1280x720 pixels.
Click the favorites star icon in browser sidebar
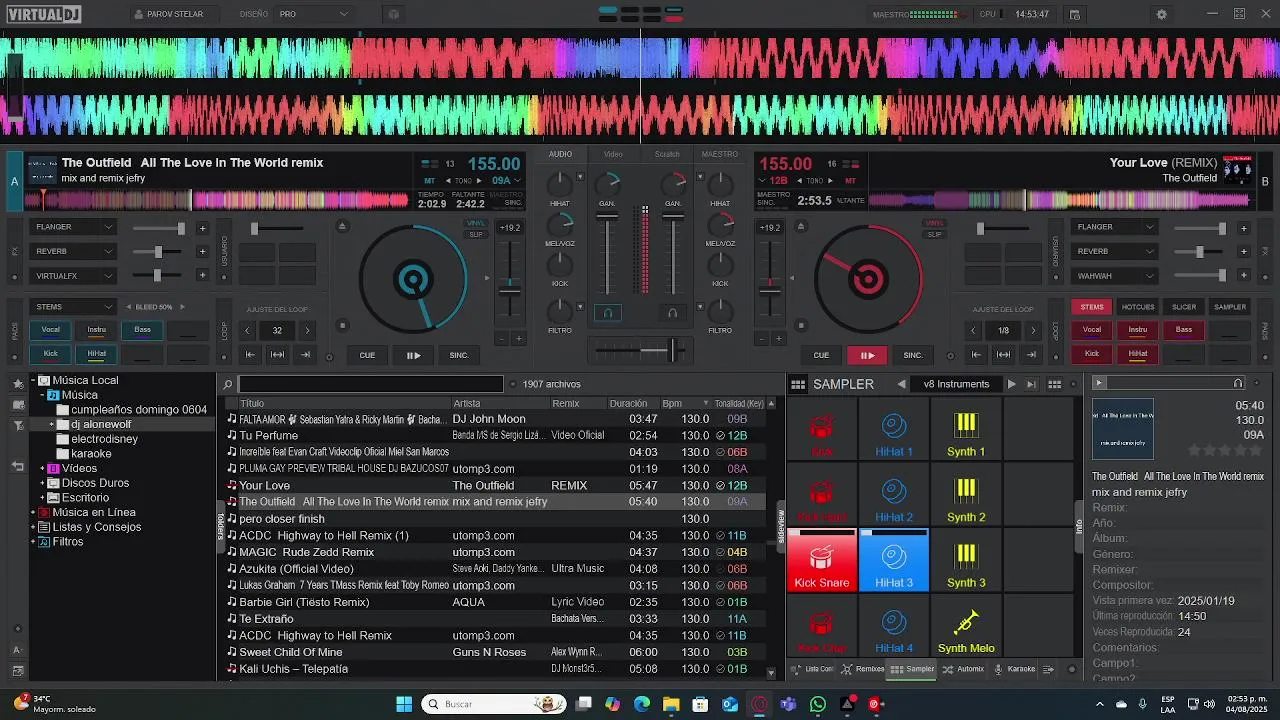coord(16,383)
